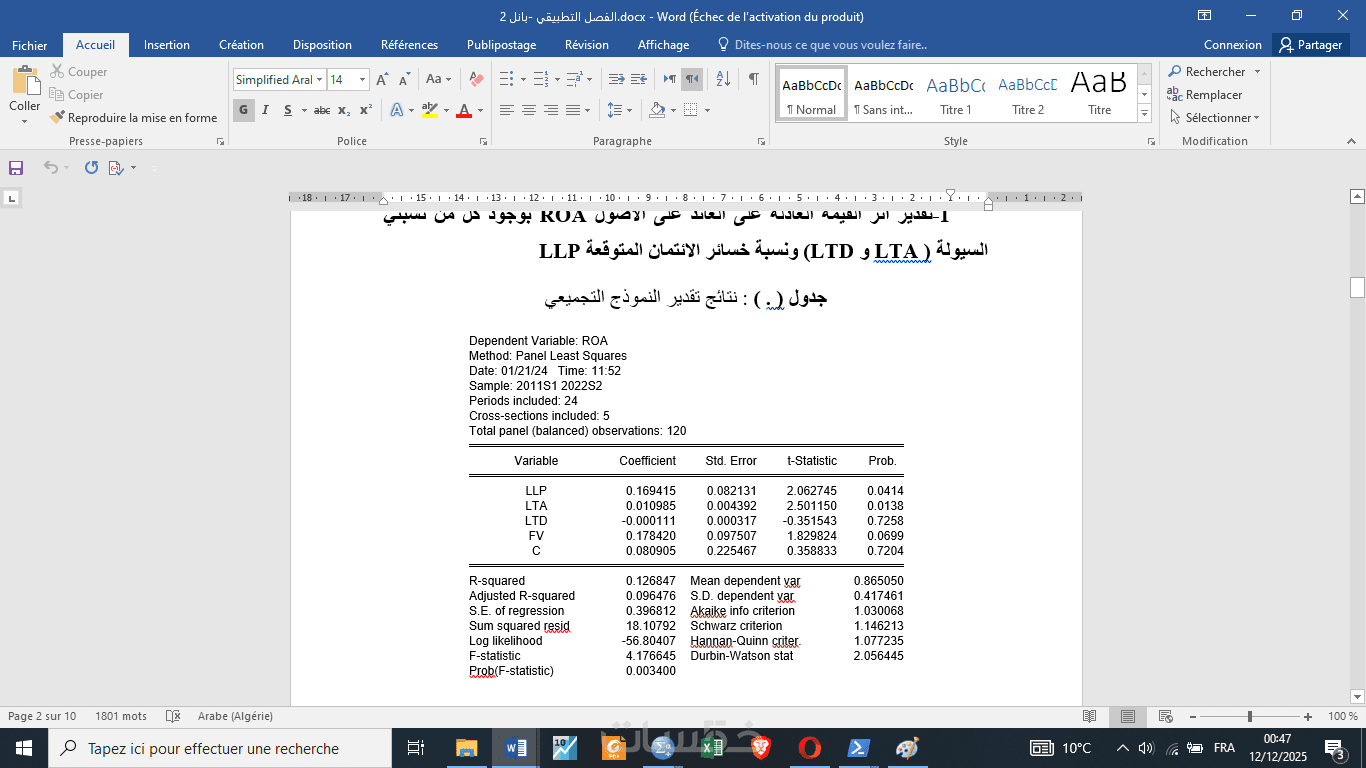The image size is (1366, 768).
Task: Apply the yellow text highlight color
Action: [x=430, y=110]
